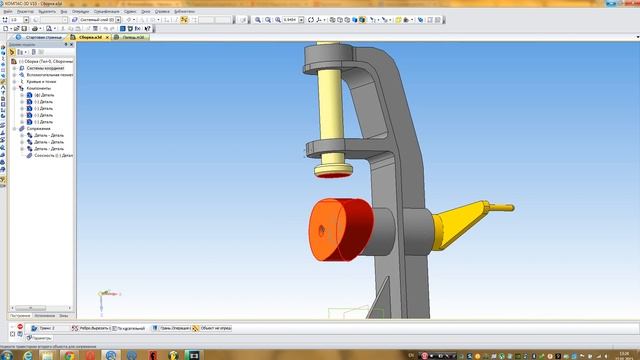The image size is (640, 360).
Task: Select the wireframe display mode icon
Action: [x=333, y=20]
